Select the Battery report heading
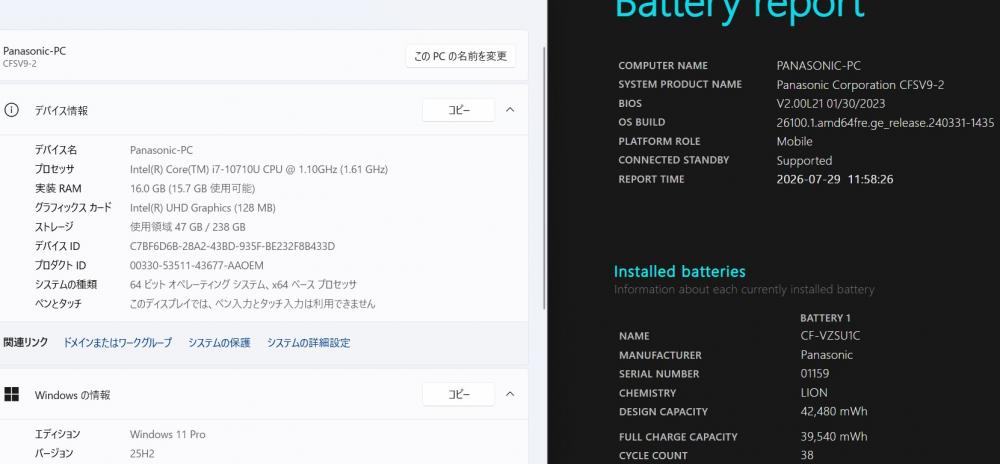The width and height of the screenshot is (1000, 464). (x=740, y=10)
